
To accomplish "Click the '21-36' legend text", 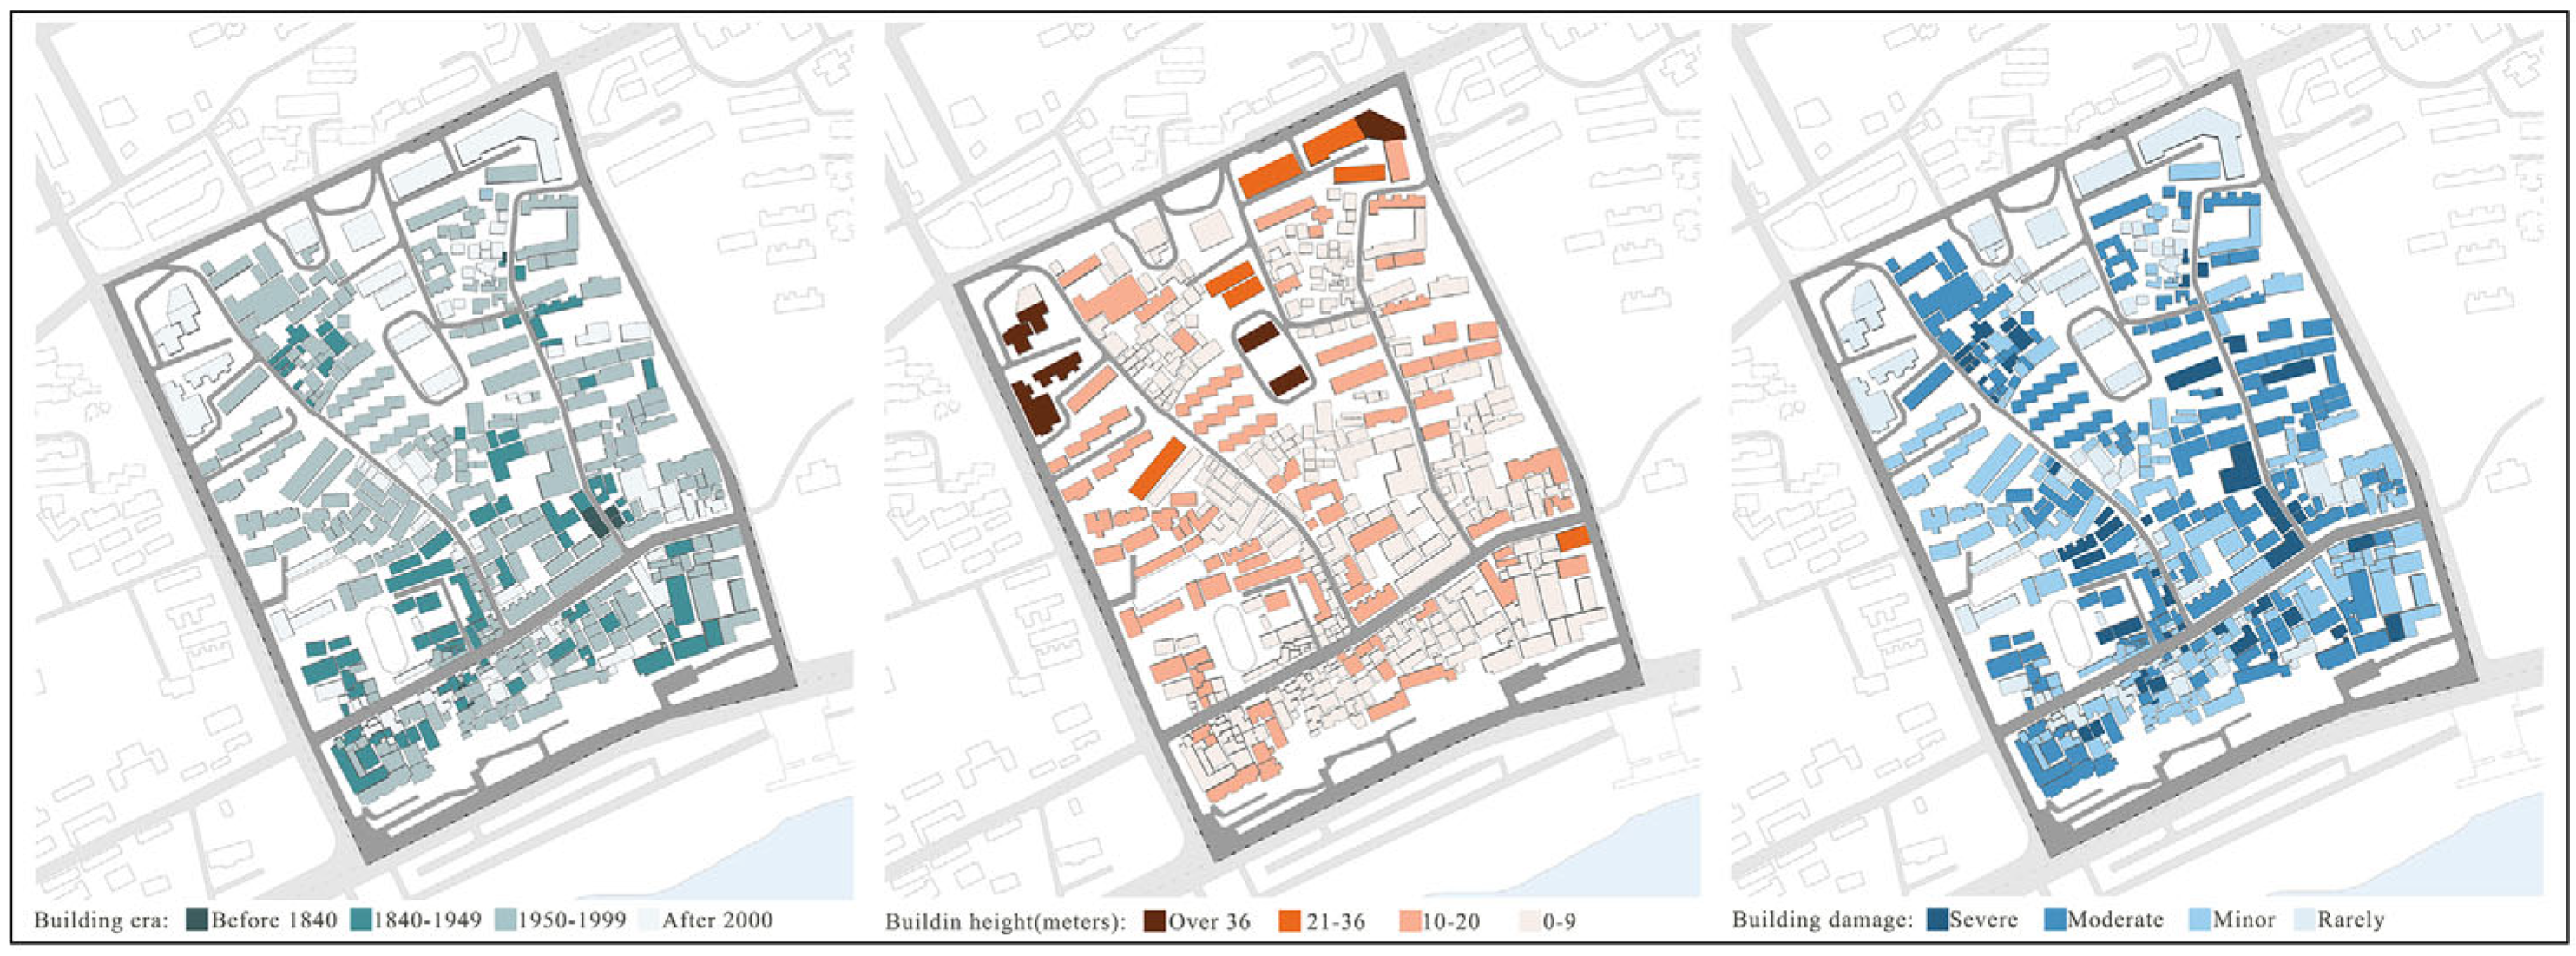I will [1336, 922].
